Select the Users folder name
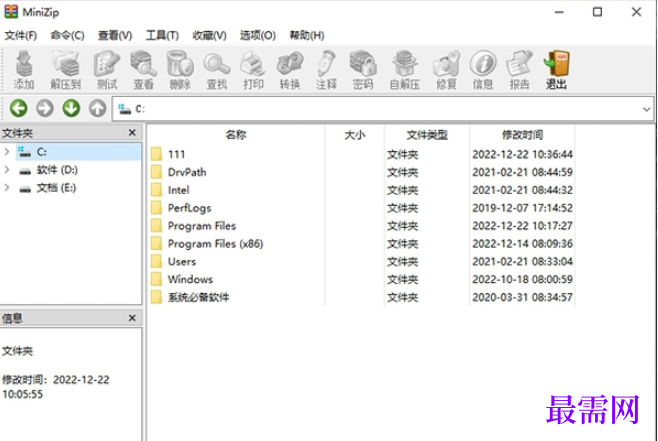This screenshot has height=441, width=658. click(182, 261)
